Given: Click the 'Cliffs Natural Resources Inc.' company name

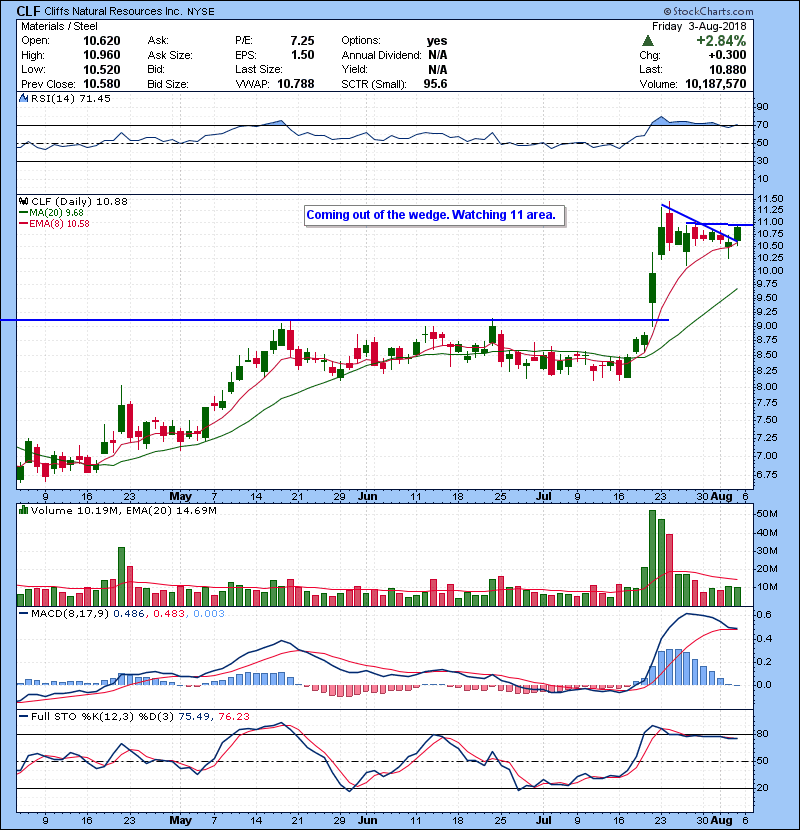Looking at the screenshot, I should (113, 11).
